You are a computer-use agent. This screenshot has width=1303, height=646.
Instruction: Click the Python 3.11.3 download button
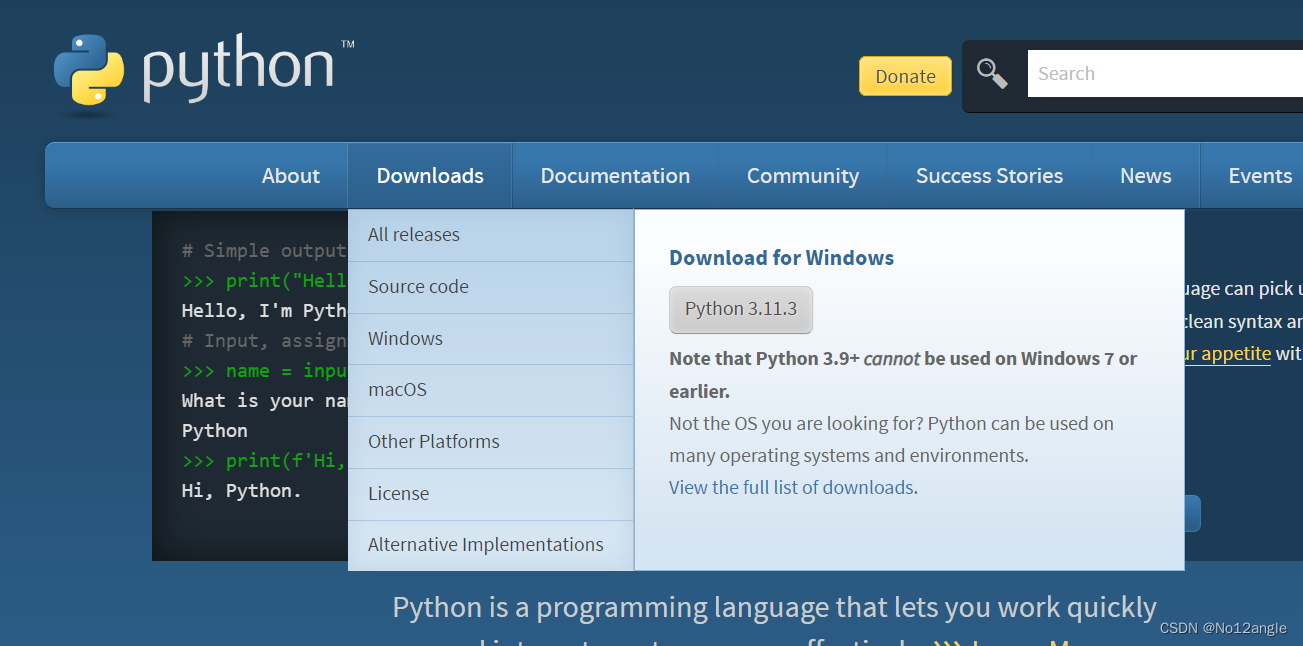[x=741, y=309]
